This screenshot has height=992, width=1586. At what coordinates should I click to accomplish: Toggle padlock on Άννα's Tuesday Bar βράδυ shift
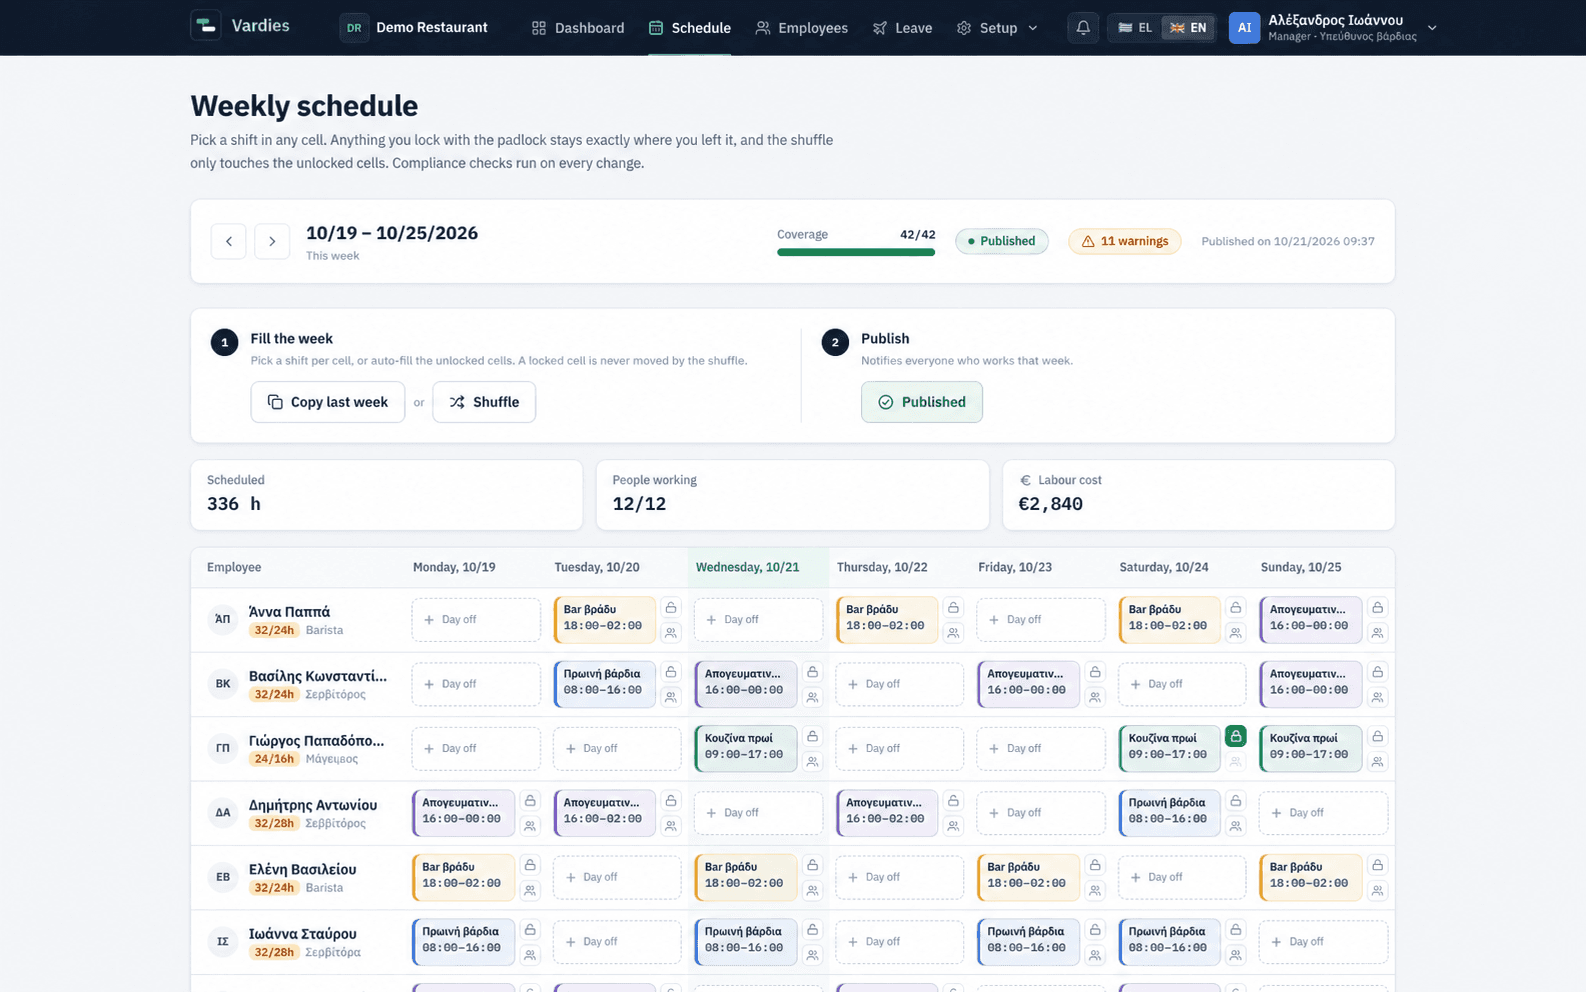tap(671, 608)
